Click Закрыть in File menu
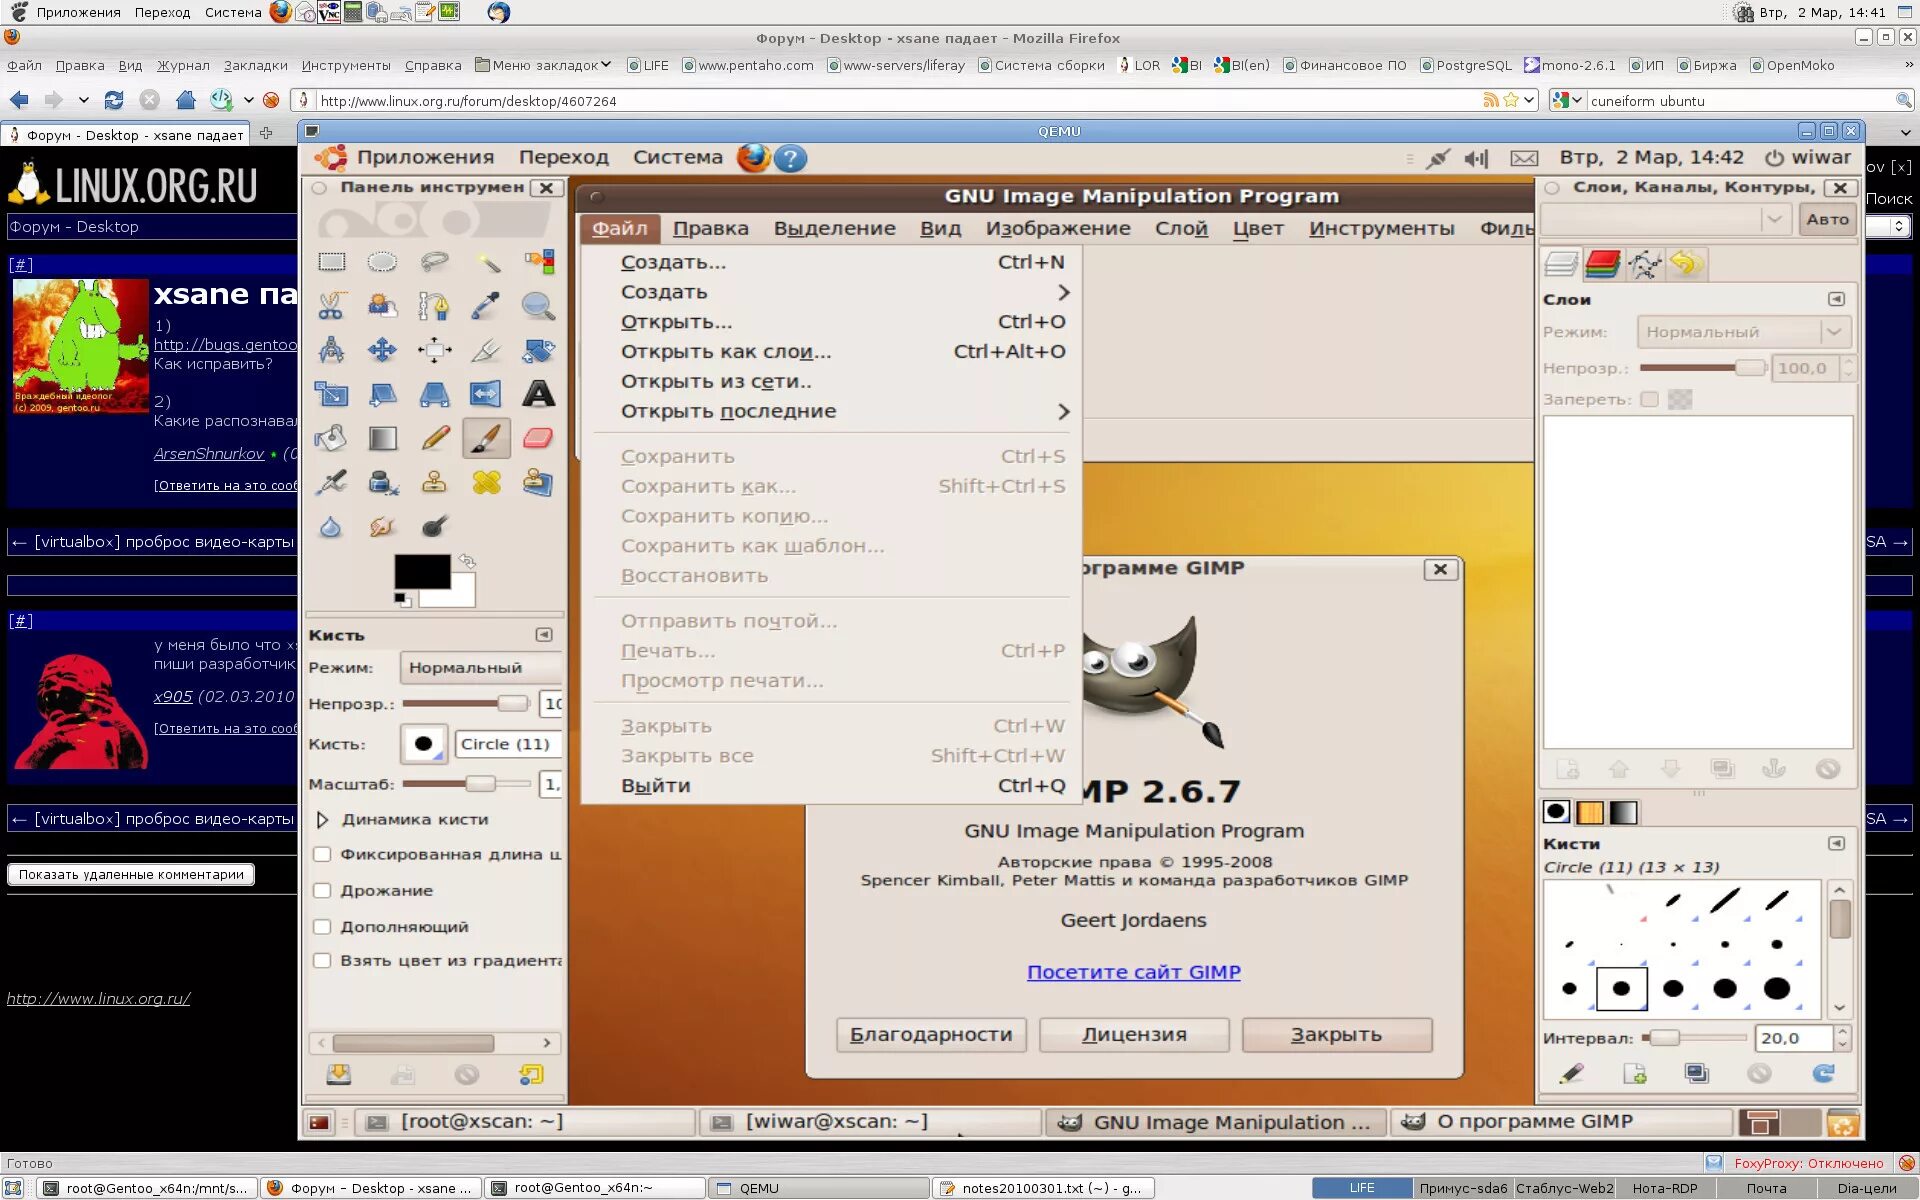 click(x=665, y=724)
